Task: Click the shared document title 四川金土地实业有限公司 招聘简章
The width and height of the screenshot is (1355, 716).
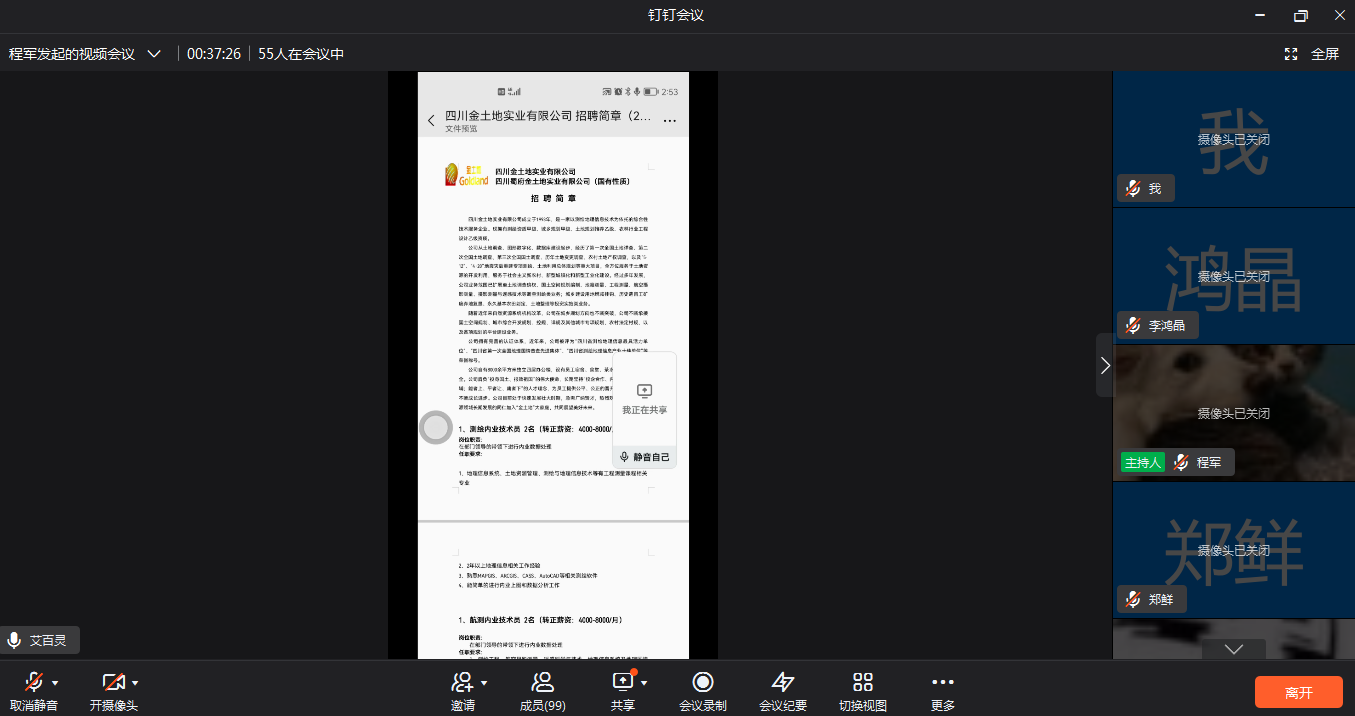Action: (x=548, y=116)
